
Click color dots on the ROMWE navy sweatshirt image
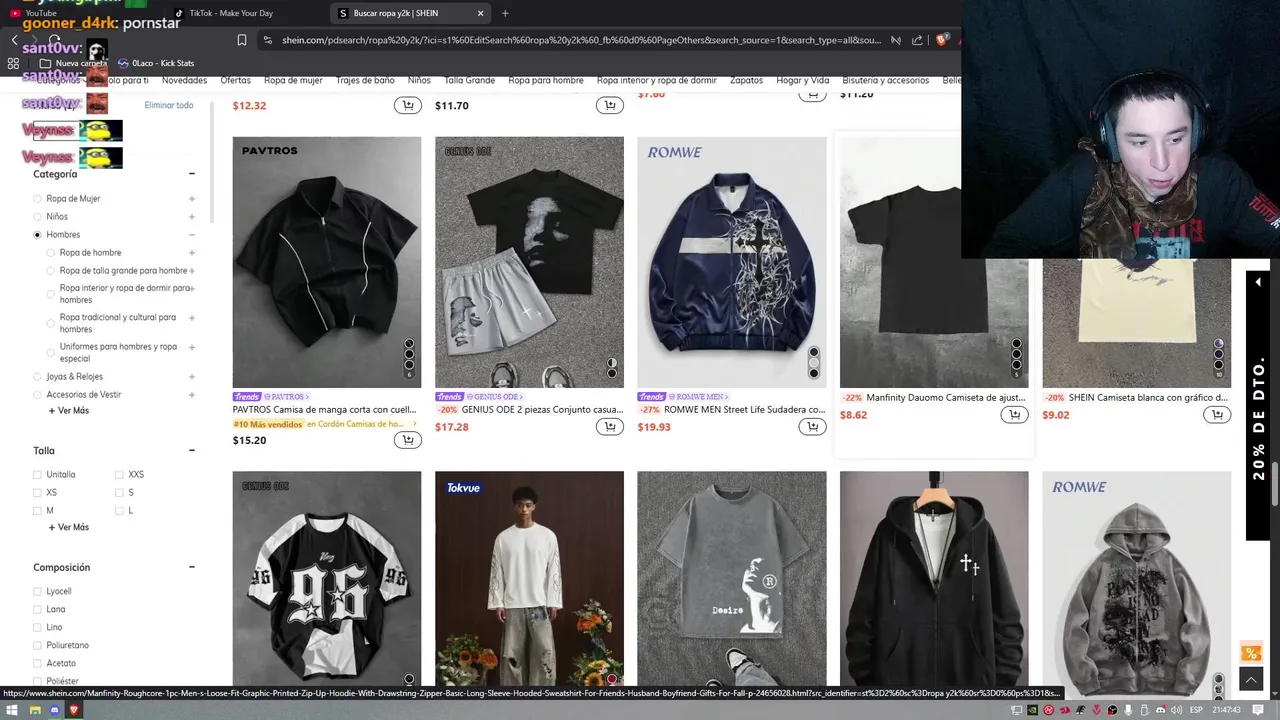tap(814, 363)
